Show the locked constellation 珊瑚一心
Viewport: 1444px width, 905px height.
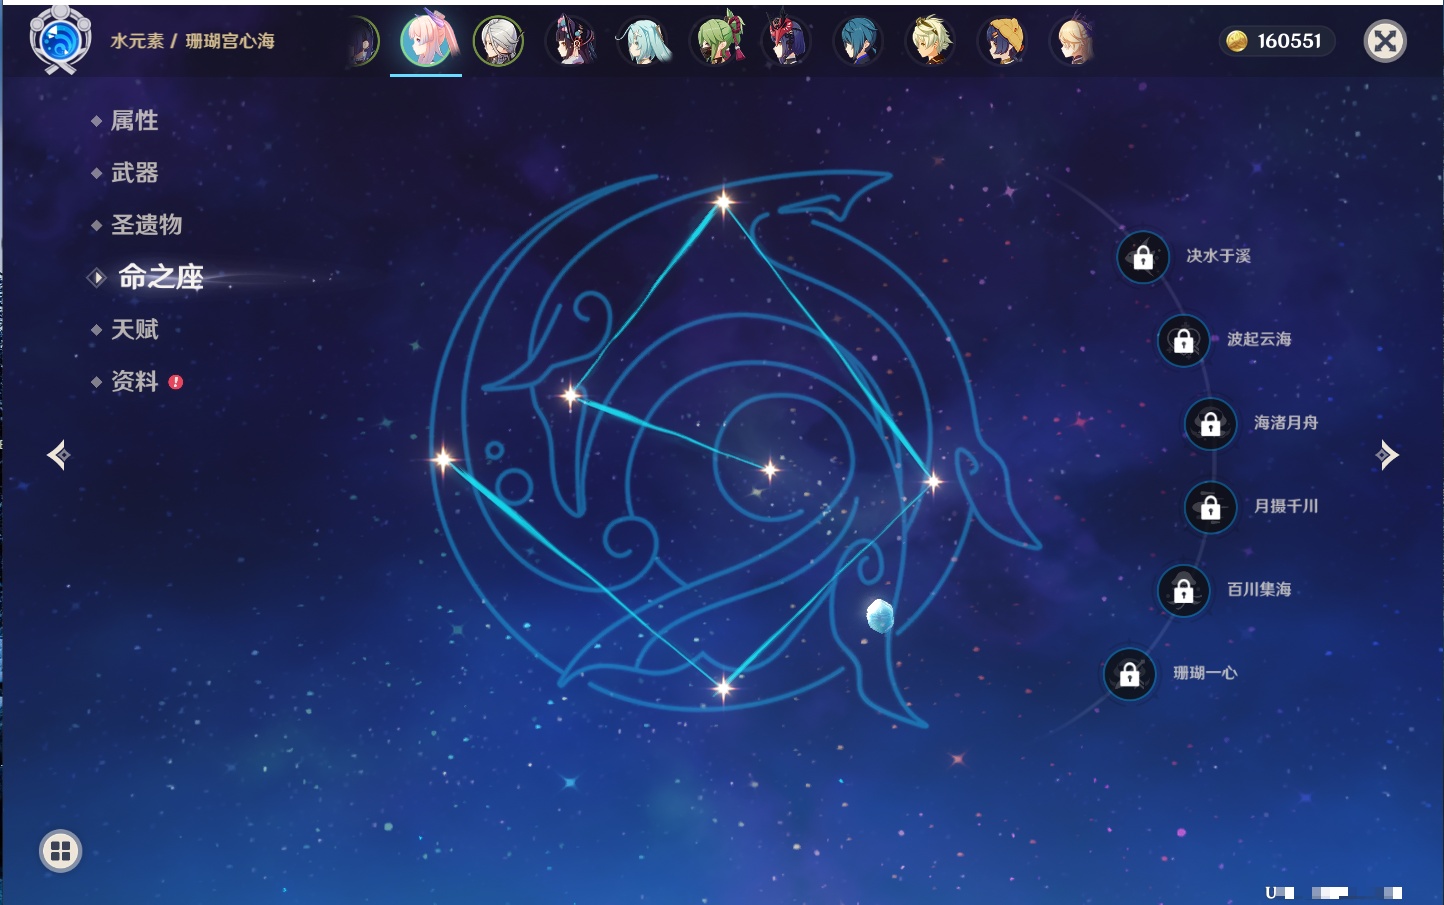[1130, 674]
